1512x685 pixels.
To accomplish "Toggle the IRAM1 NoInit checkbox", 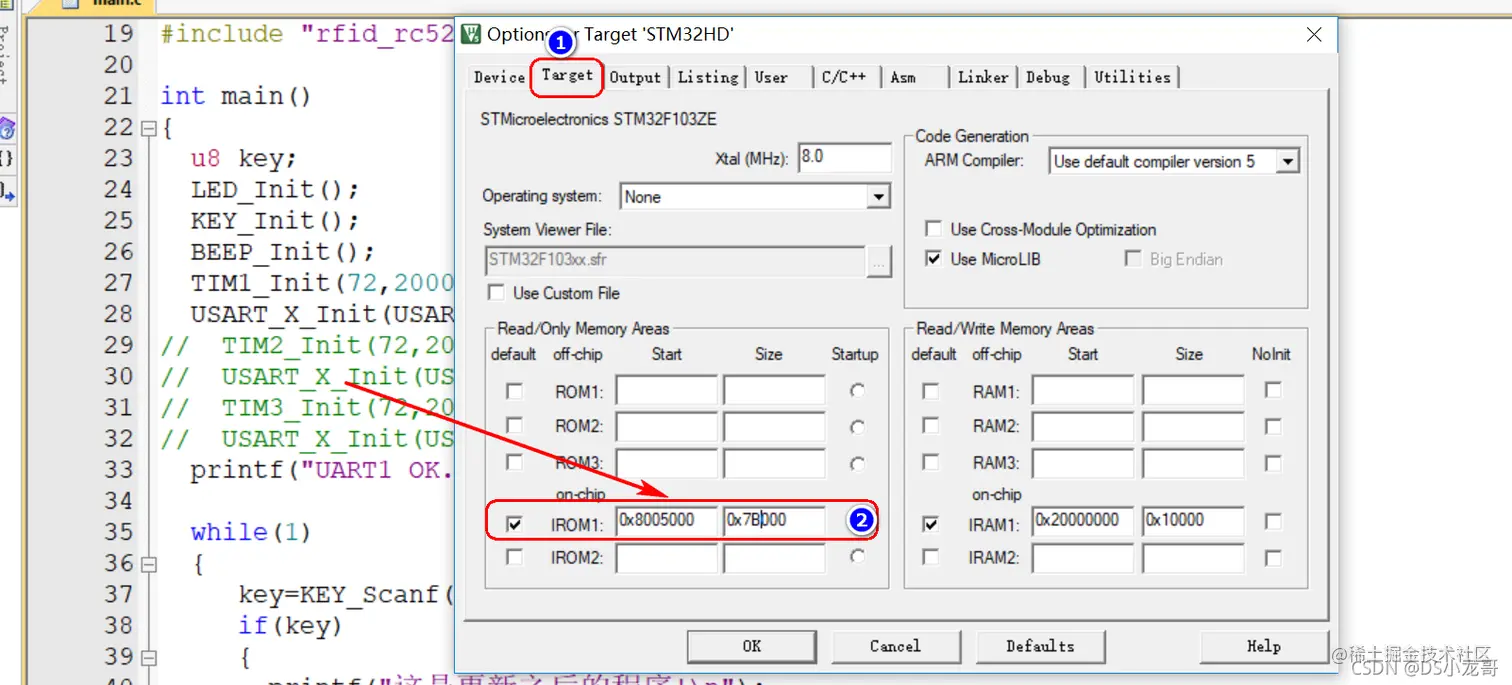I will 1273,521.
